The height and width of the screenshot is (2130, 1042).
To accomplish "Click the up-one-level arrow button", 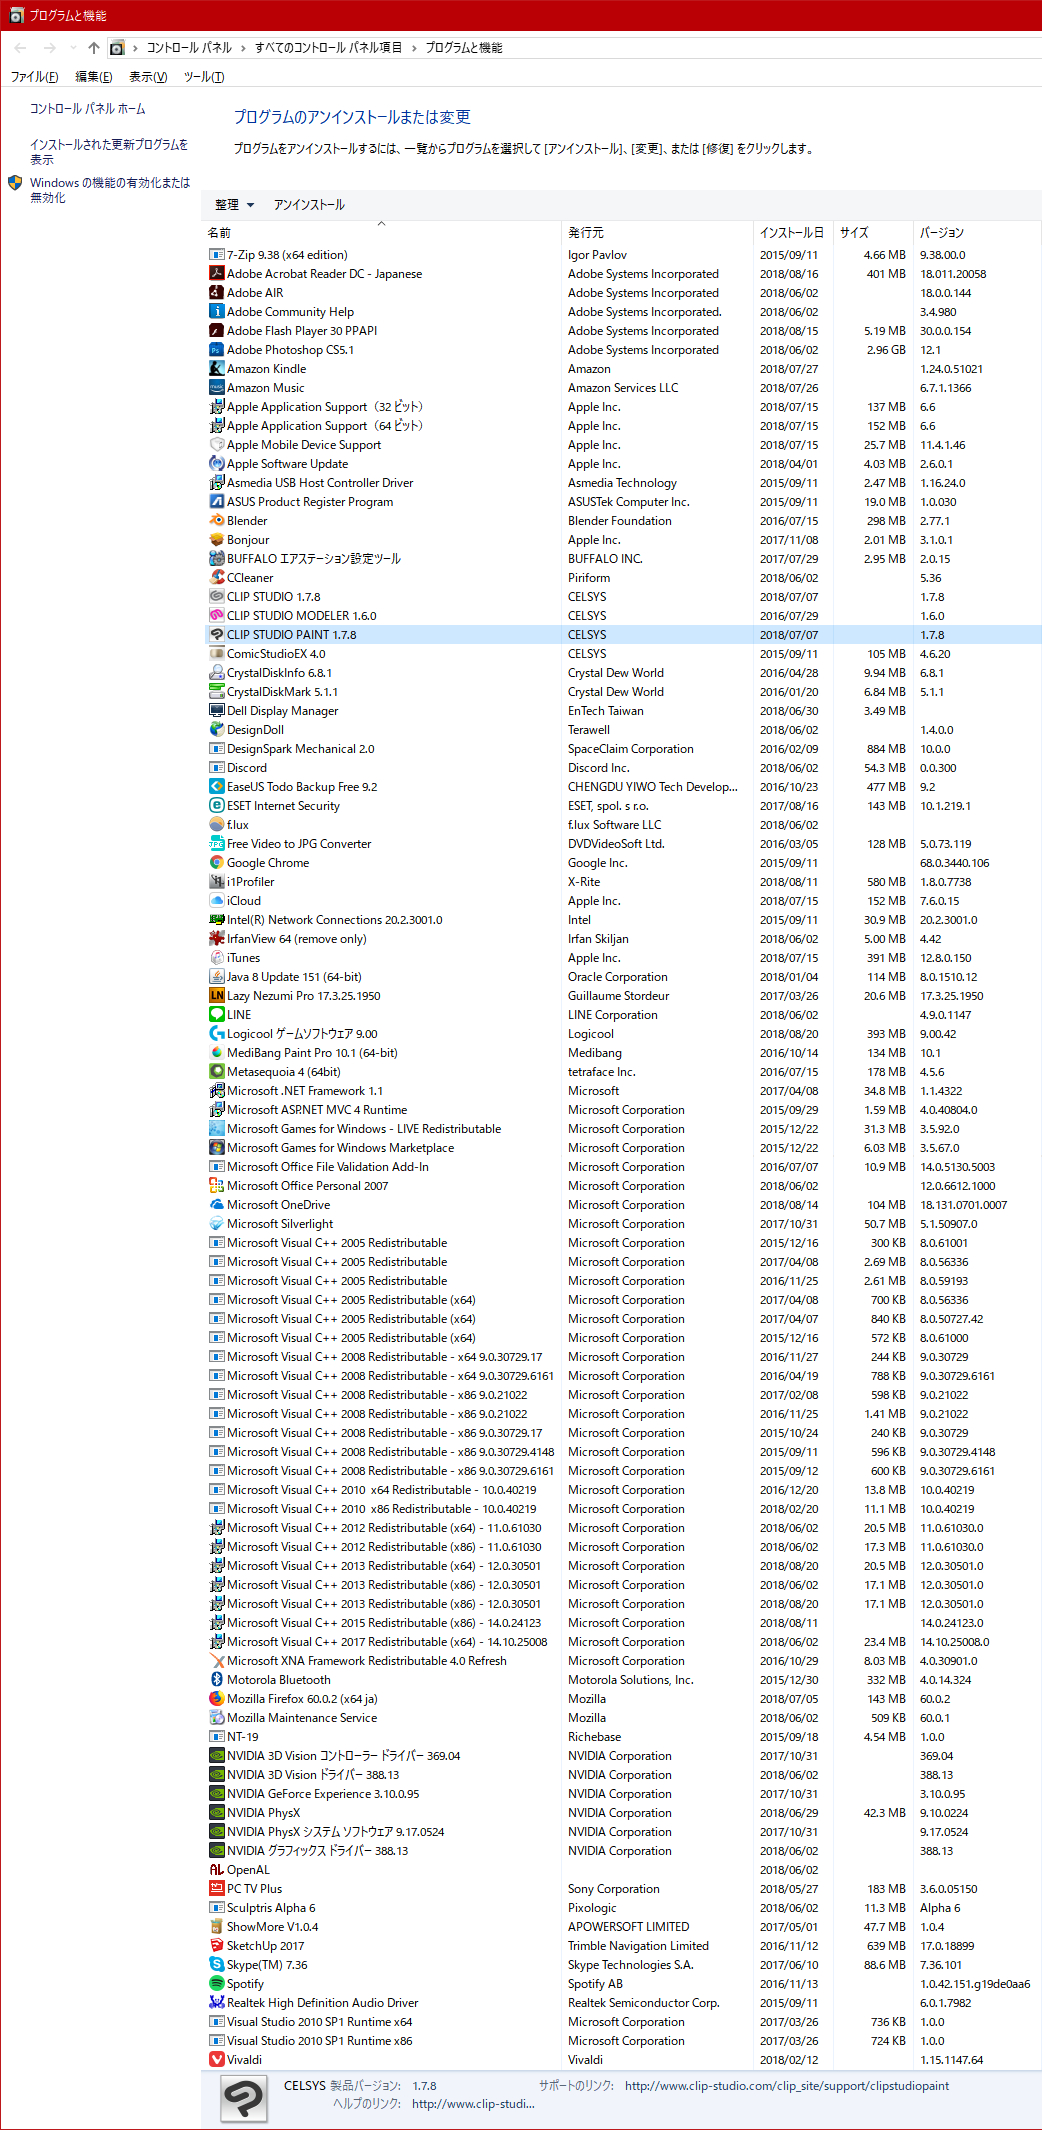I will (93, 48).
